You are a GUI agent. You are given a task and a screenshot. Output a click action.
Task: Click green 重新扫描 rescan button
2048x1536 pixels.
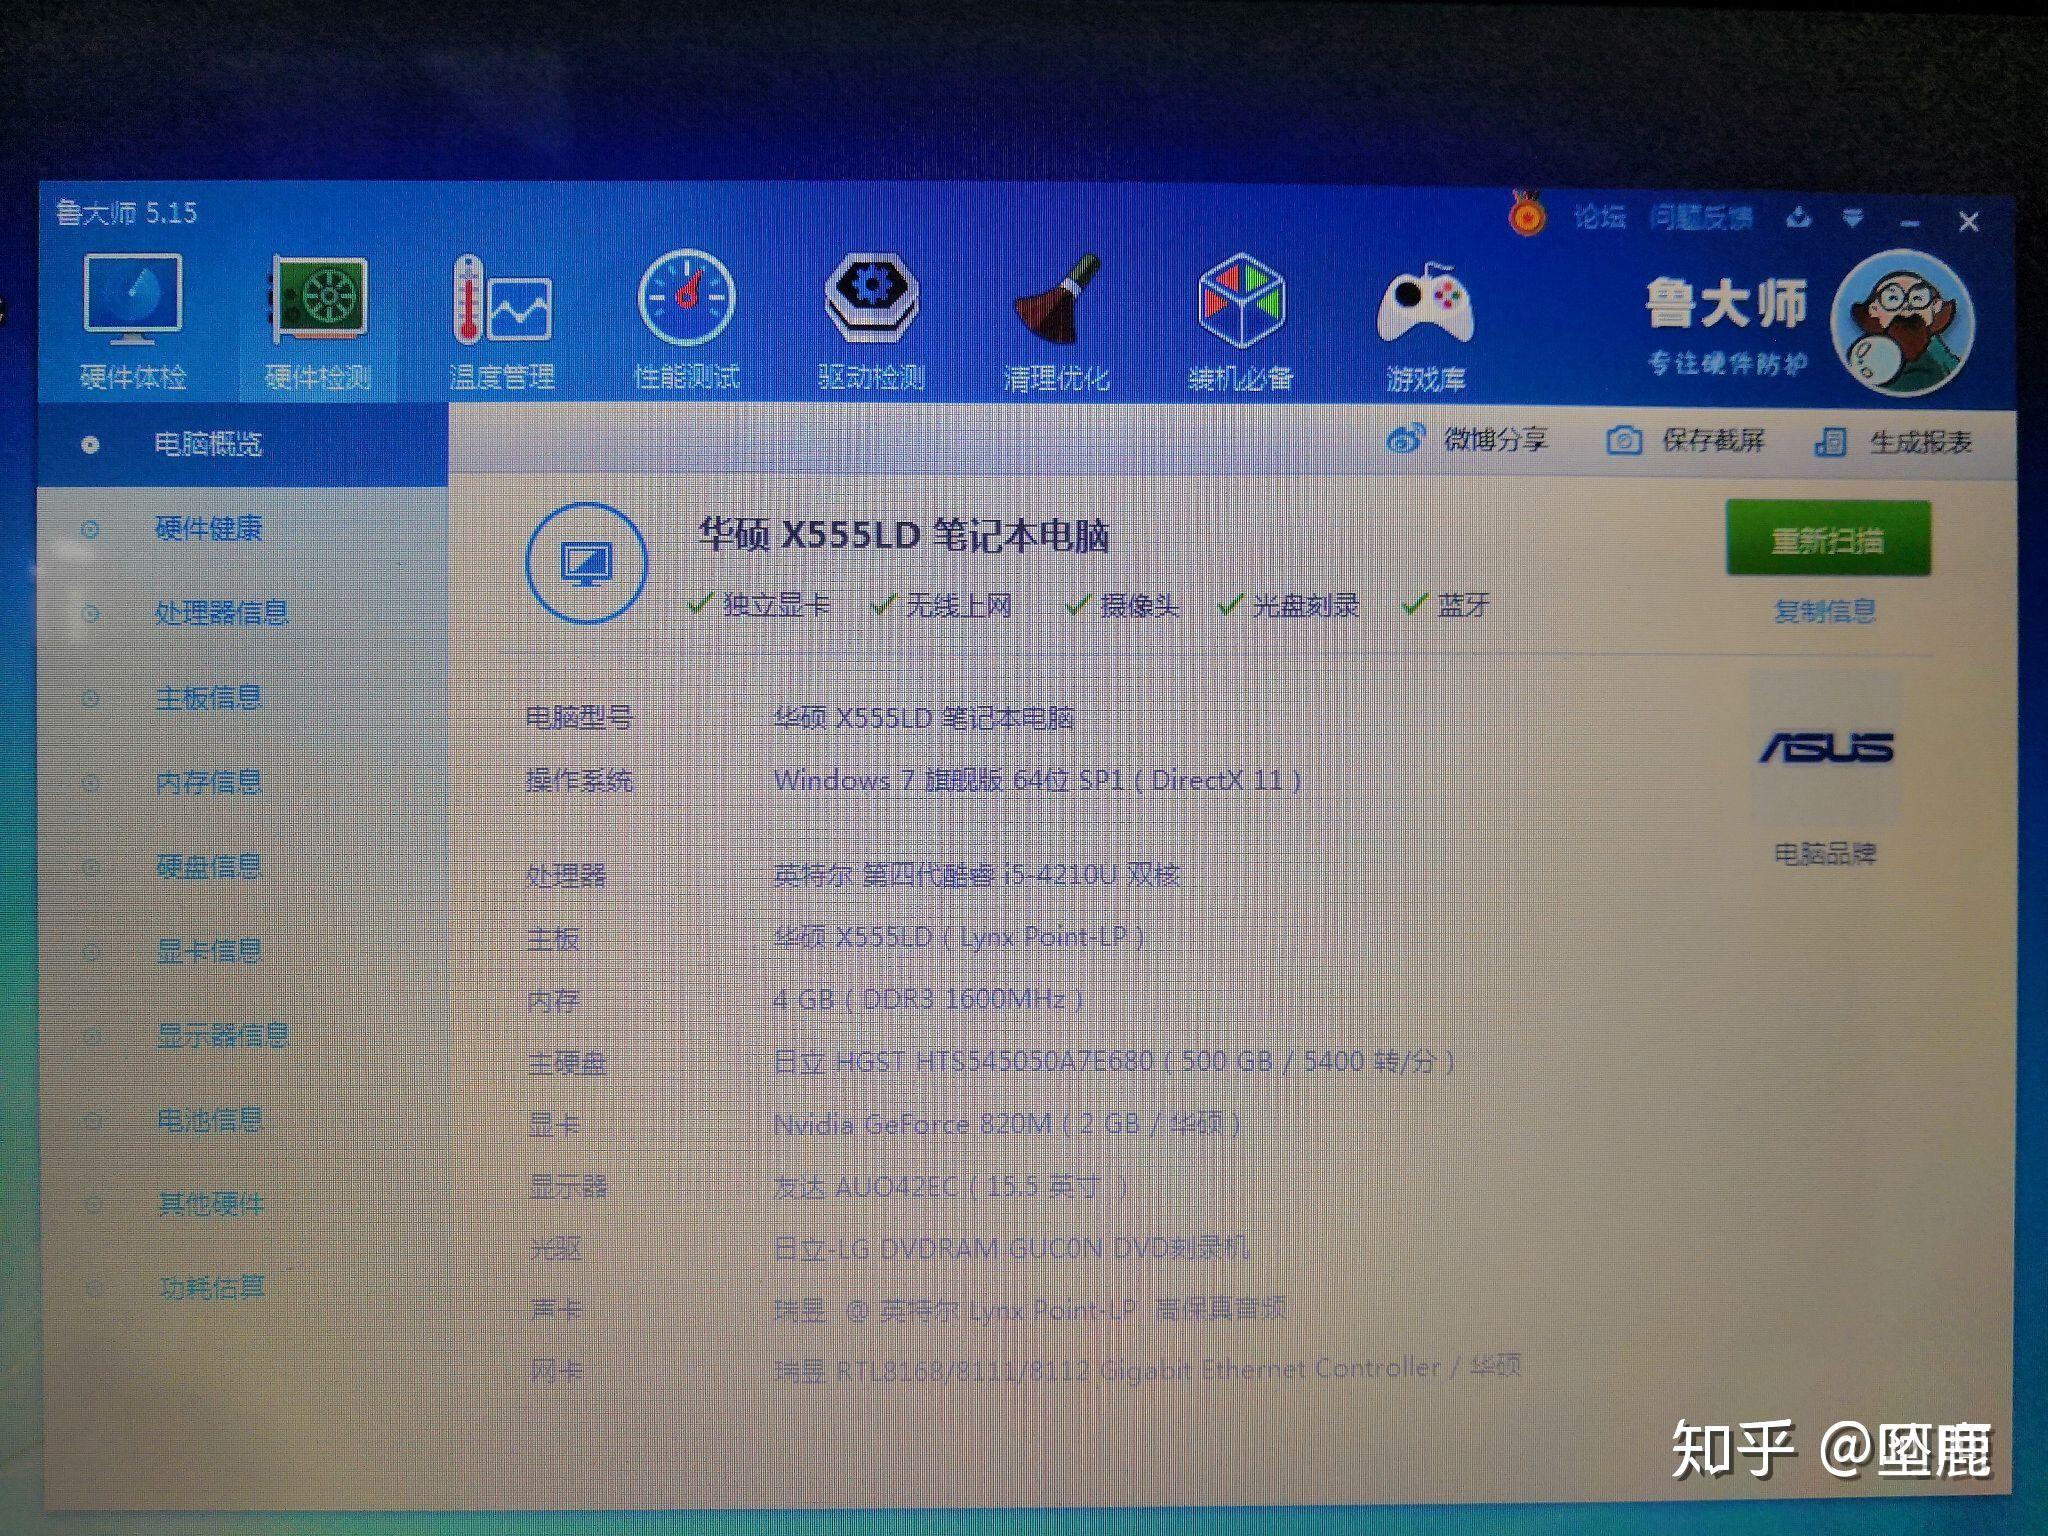[x=1828, y=539]
